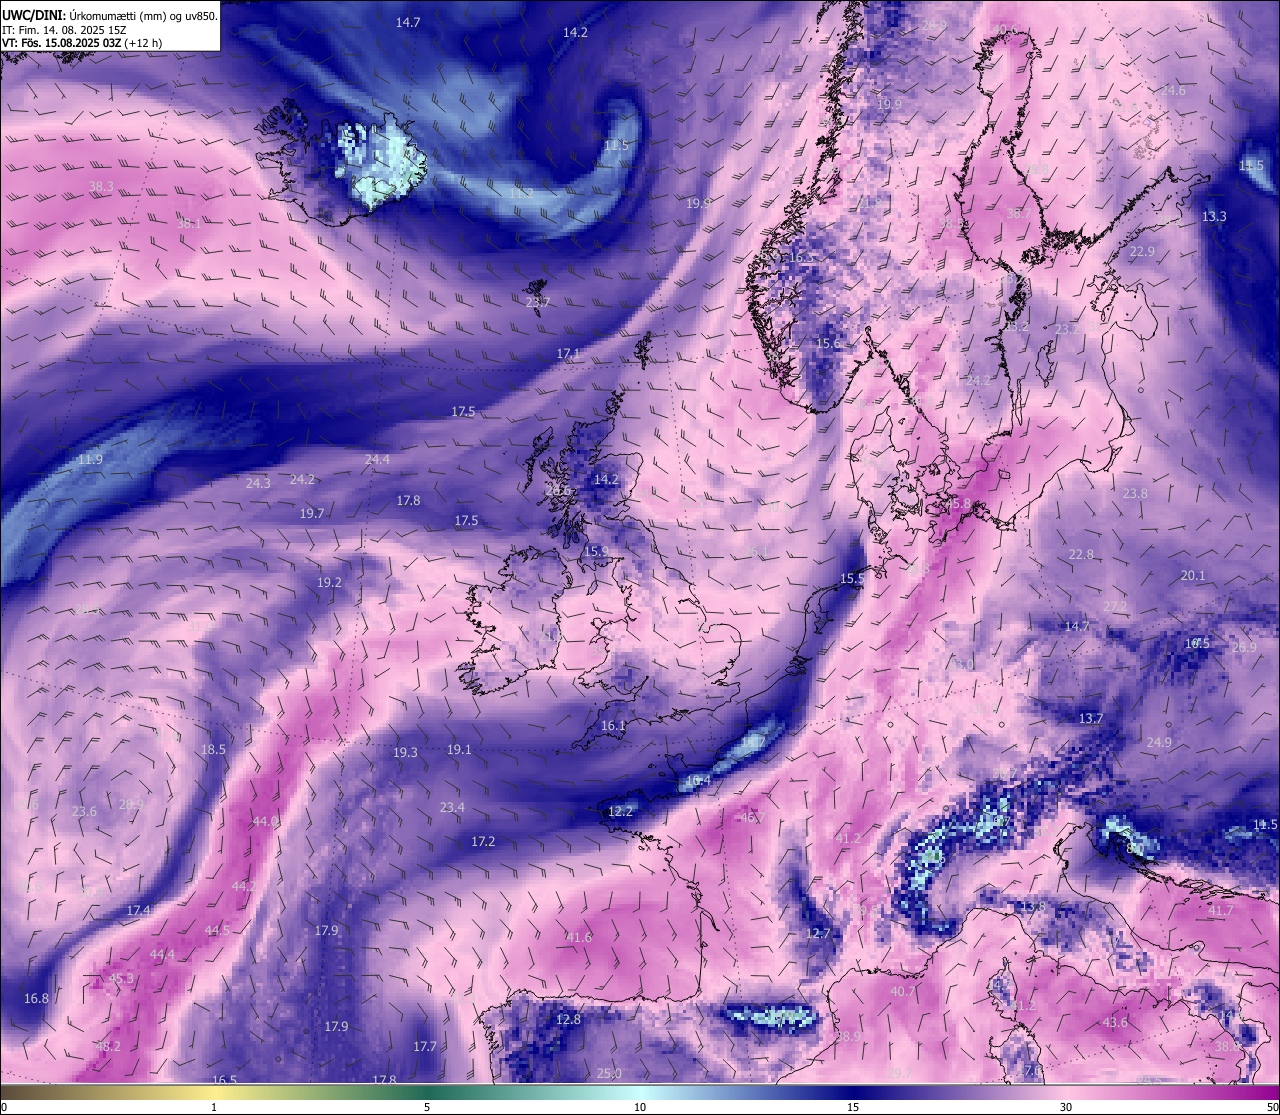Click the '5' tick on the color scale
The width and height of the screenshot is (1280, 1115).
[x=427, y=1106]
